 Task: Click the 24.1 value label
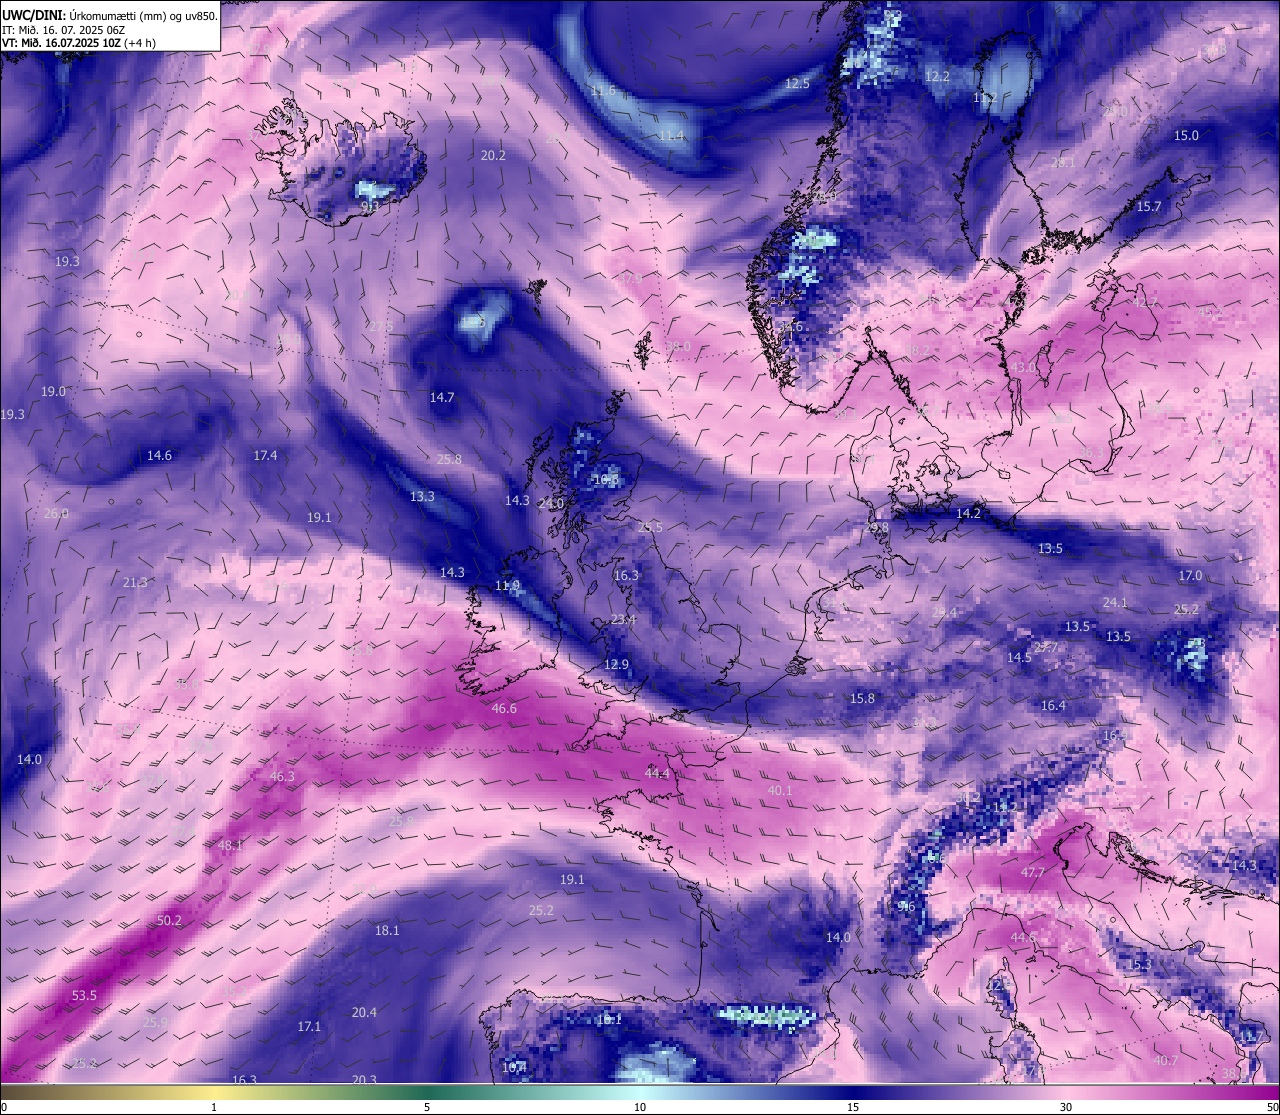point(1114,602)
